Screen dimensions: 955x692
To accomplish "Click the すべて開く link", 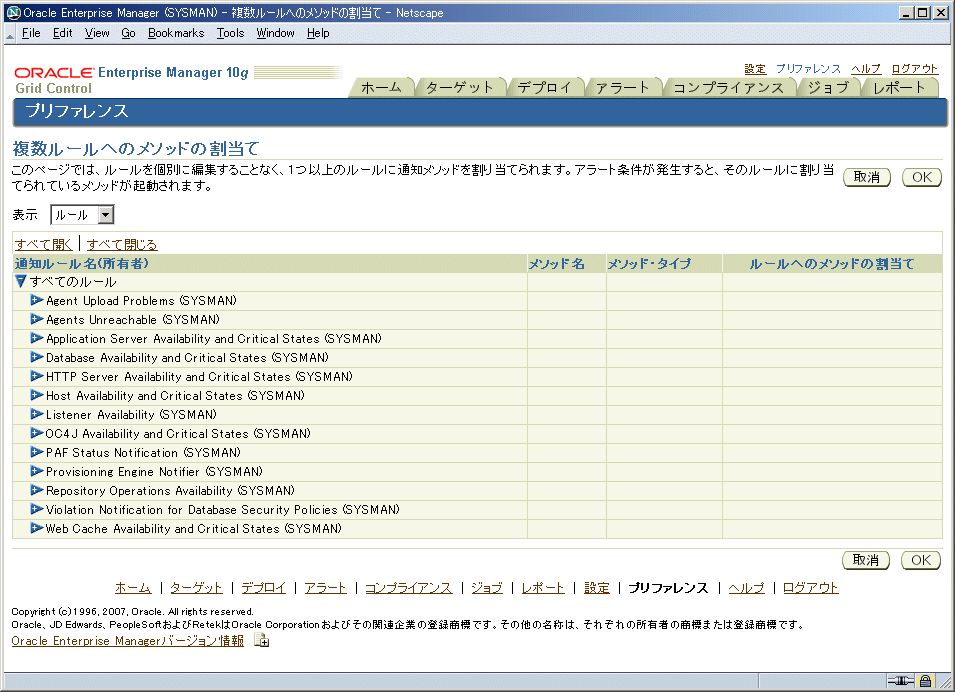I will [x=43, y=244].
